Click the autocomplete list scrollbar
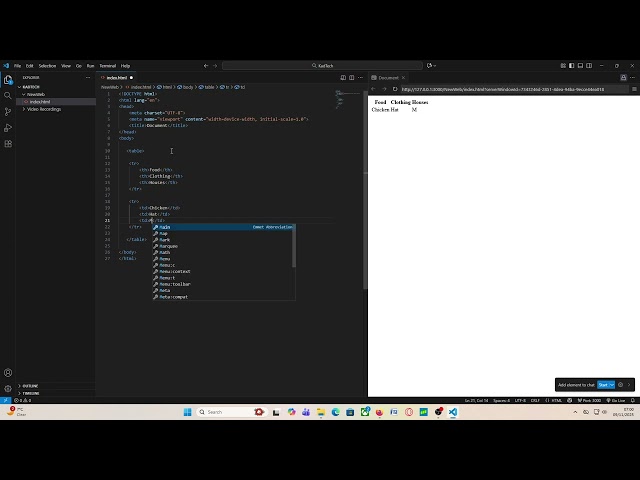The width and height of the screenshot is (640, 480). tap(294, 246)
